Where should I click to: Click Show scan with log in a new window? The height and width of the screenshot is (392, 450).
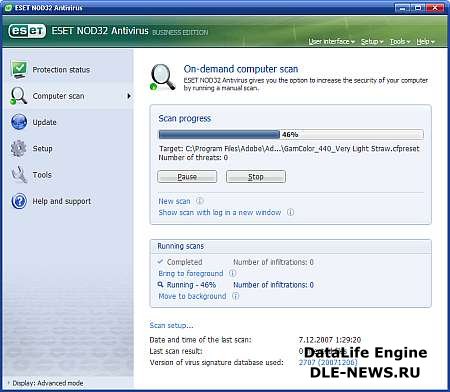tap(220, 212)
